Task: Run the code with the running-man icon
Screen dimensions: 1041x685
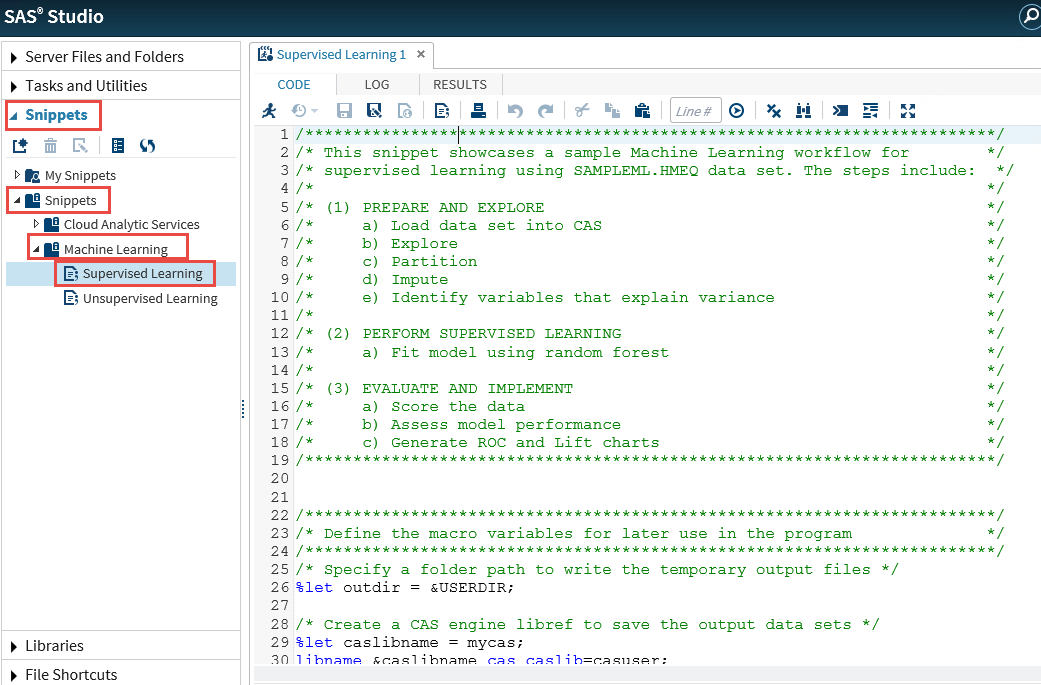Action: (268, 111)
